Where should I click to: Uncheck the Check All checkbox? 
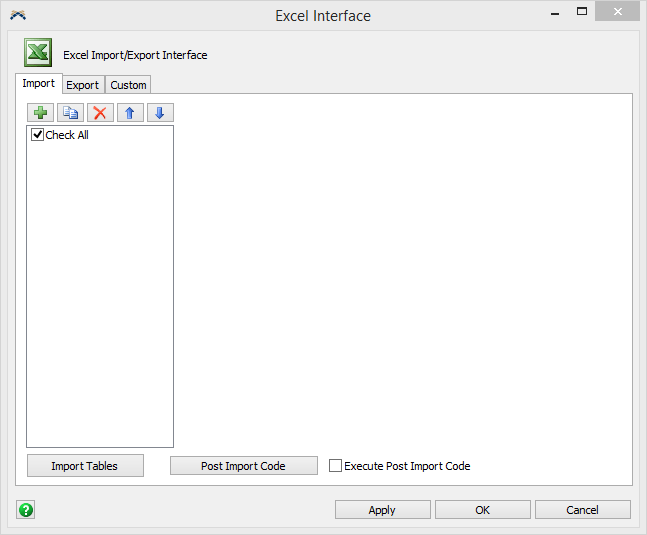[38, 135]
